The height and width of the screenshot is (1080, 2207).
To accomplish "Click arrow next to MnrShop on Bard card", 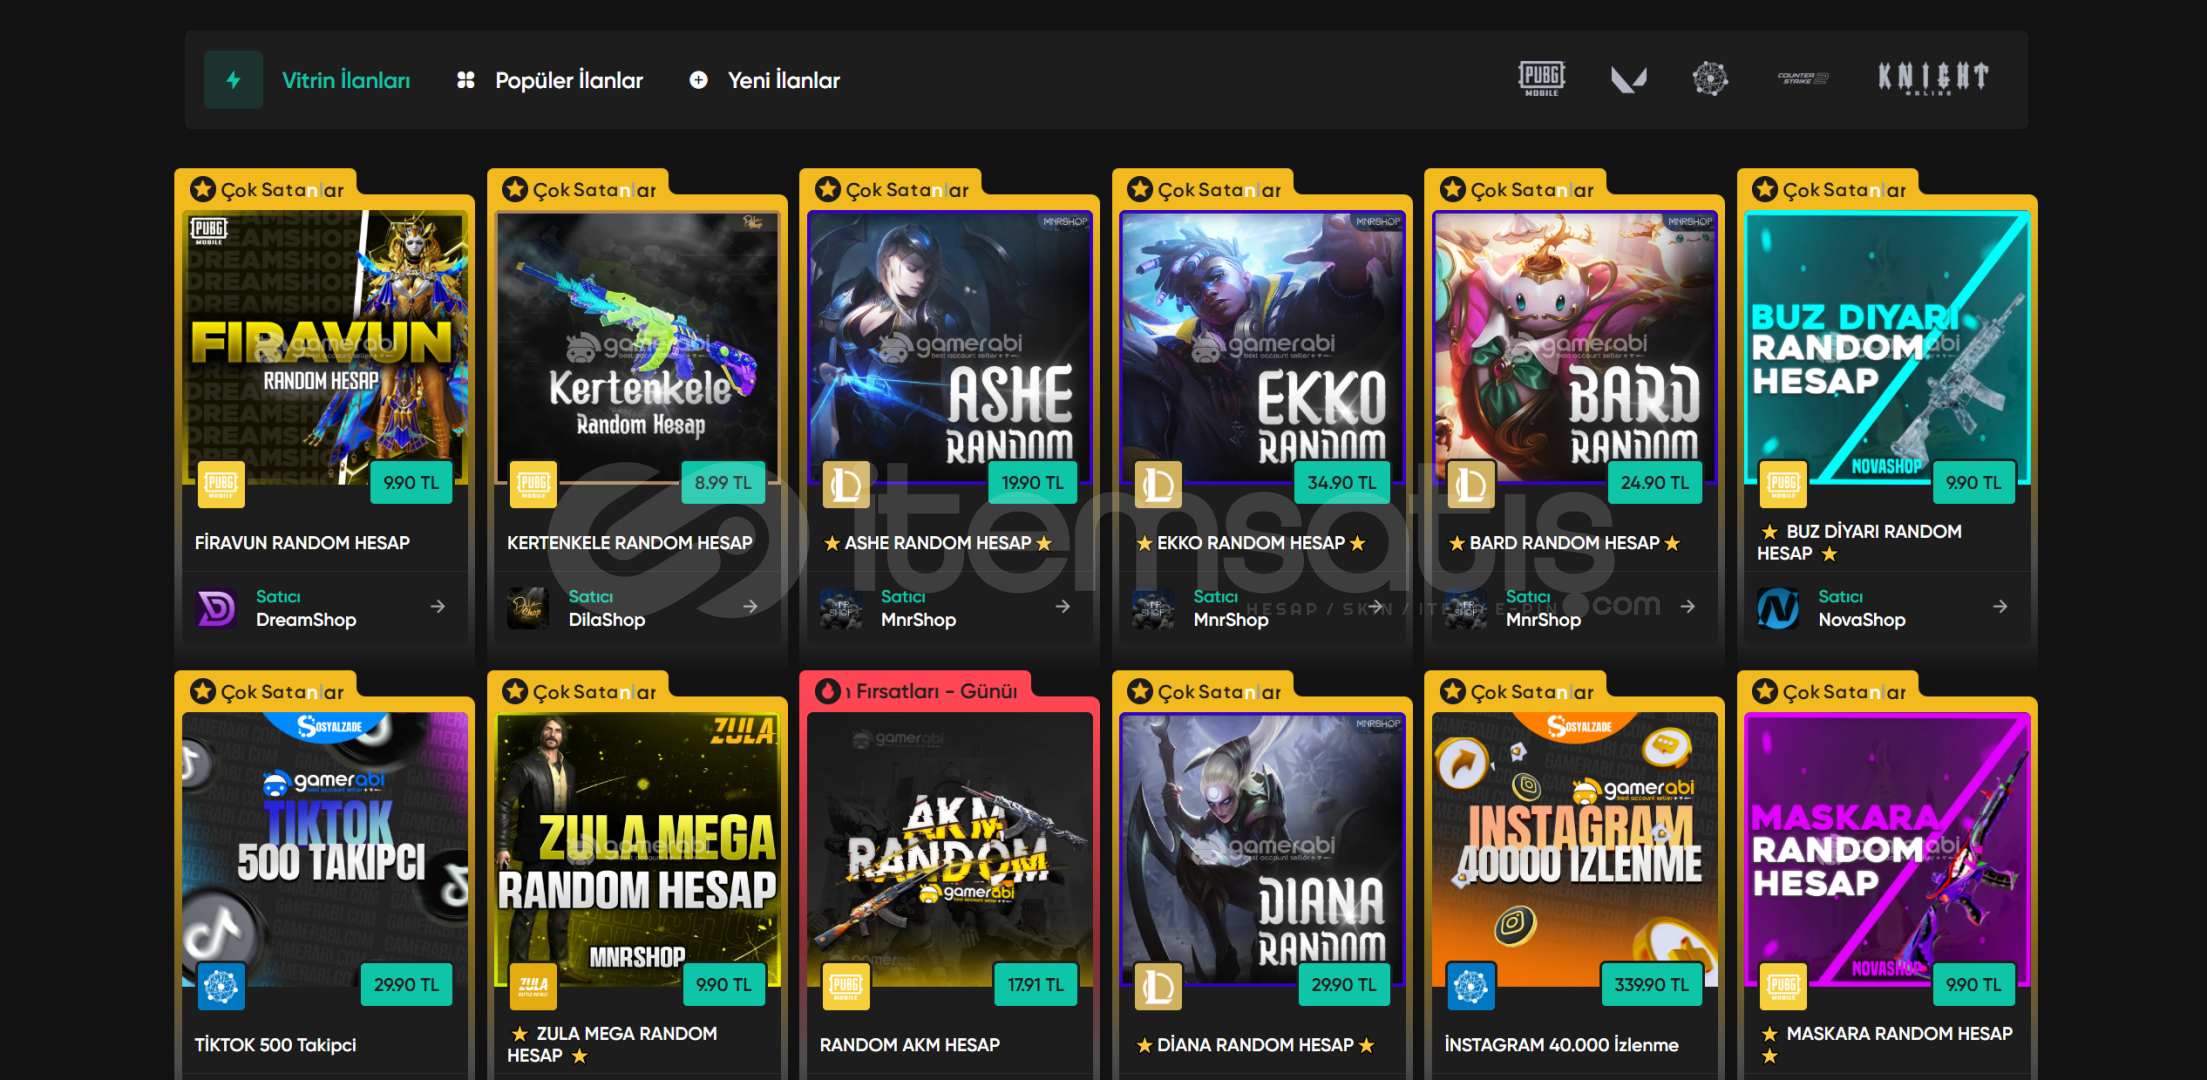I will click(1688, 607).
